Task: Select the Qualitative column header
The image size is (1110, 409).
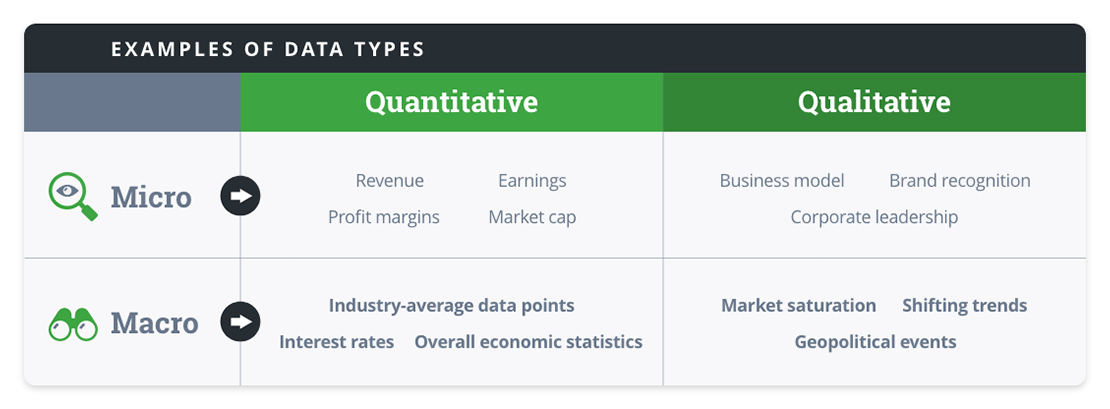Action: [874, 102]
